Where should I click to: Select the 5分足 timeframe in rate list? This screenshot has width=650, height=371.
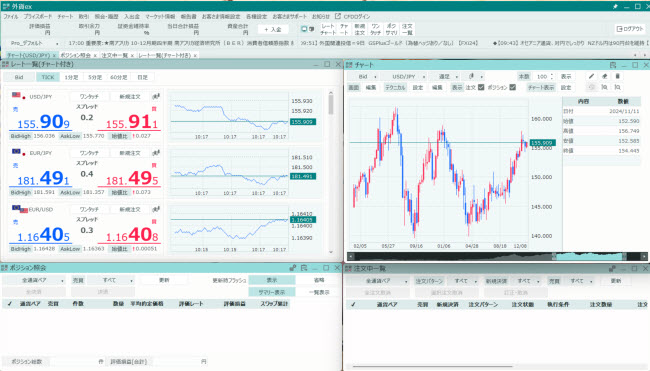(x=95, y=77)
